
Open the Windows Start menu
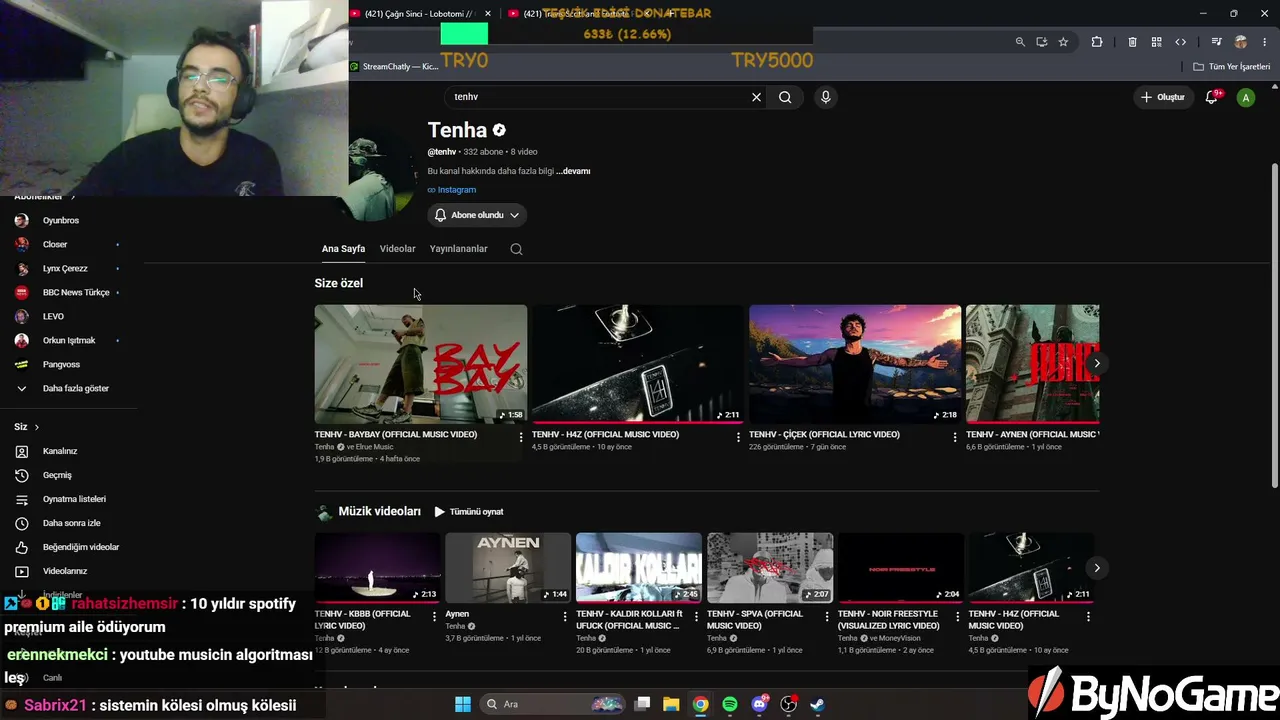[463, 704]
